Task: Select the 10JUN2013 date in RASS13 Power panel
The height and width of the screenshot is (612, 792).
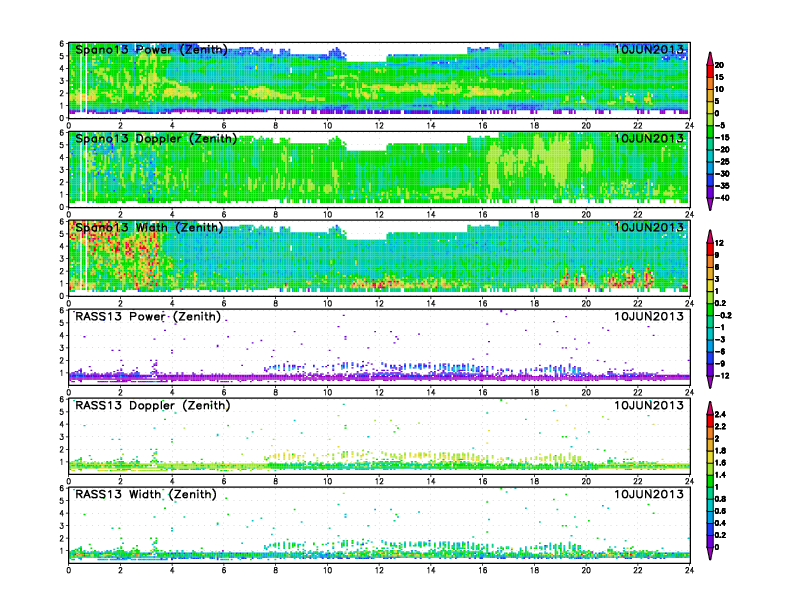Action: 649,317
